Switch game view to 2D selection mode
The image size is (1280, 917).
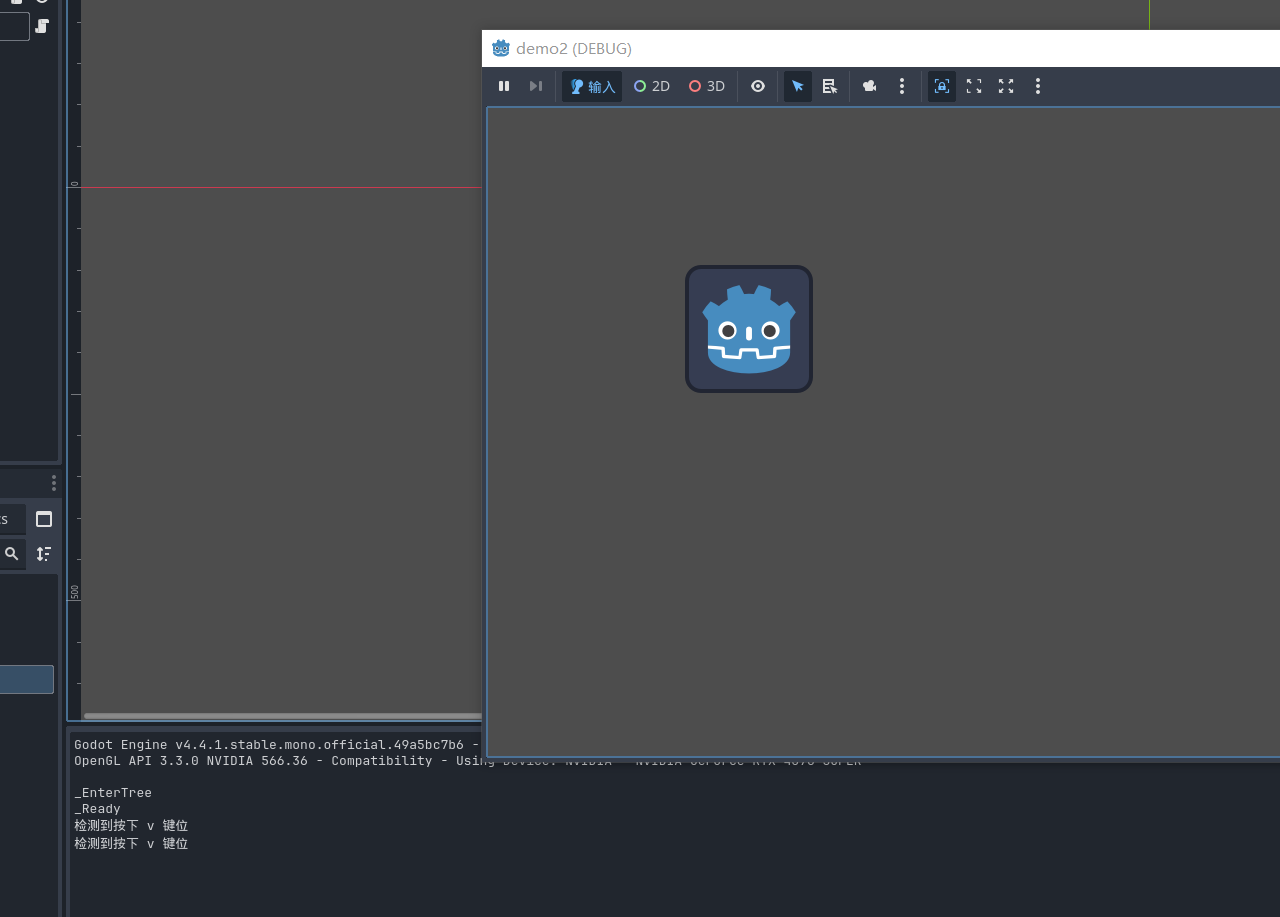652,86
